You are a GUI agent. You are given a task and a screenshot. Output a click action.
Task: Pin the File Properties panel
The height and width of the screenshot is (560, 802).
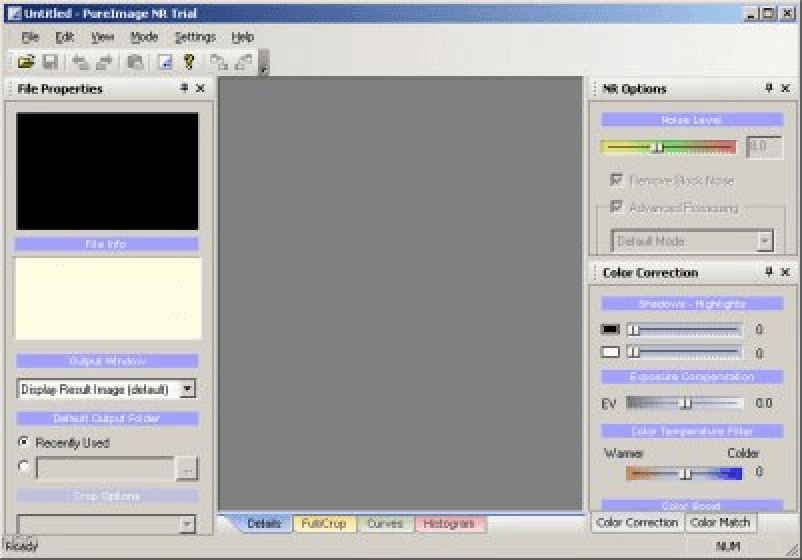[x=184, y=88]
